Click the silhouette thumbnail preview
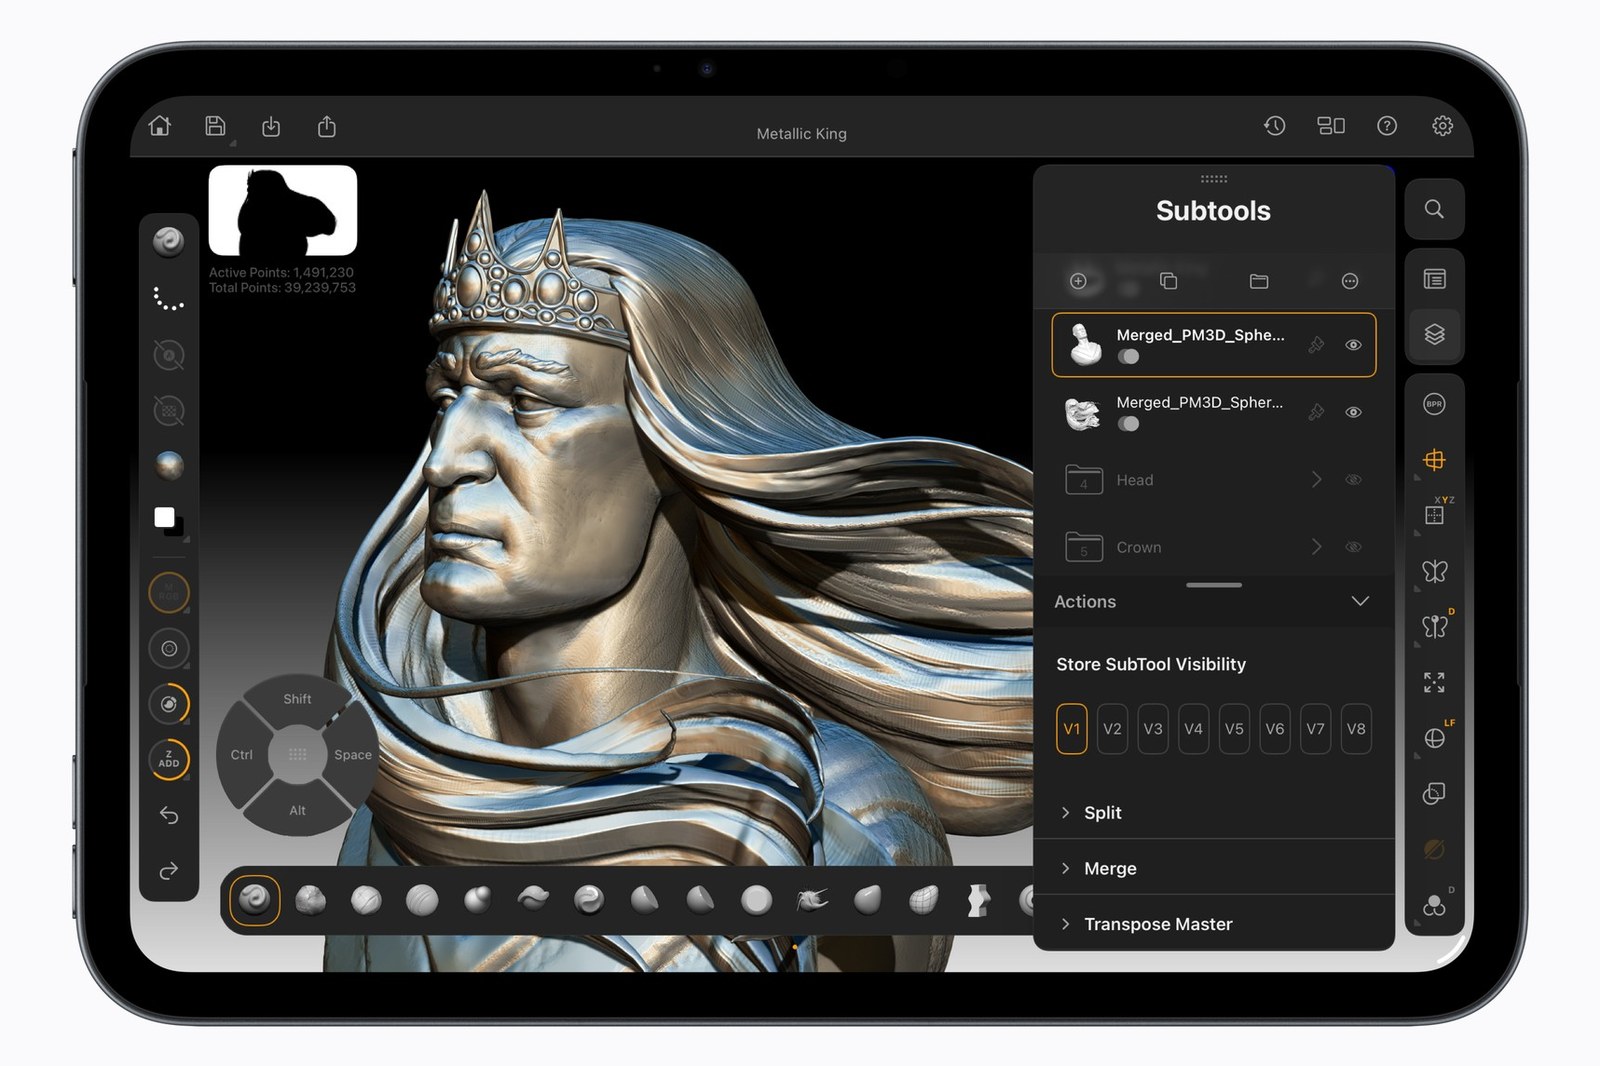1600x1066 pixels. click(283, 210)
